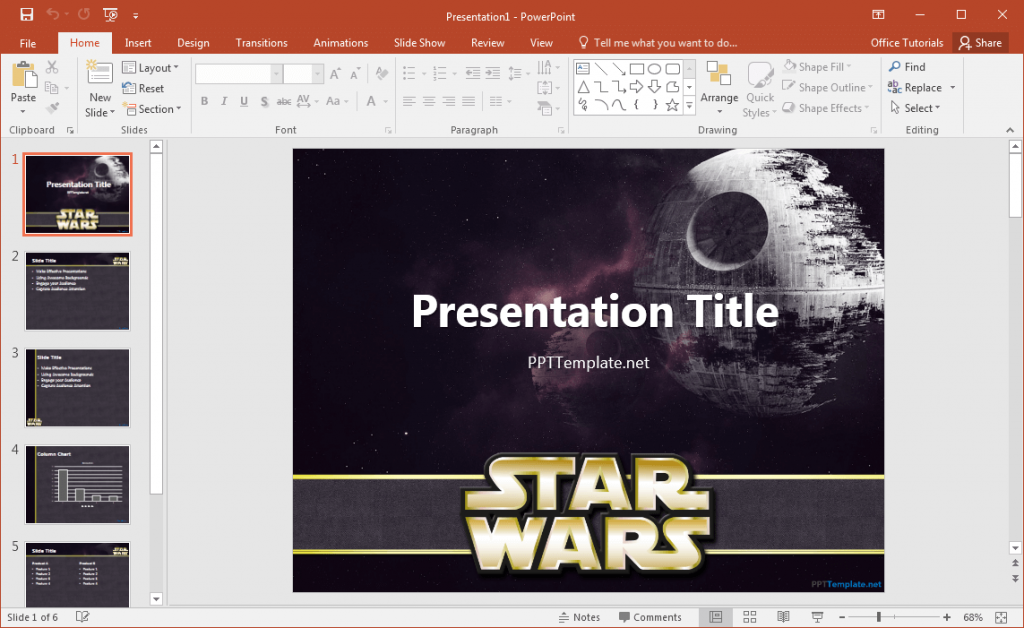Open the font size dropdown

coord(318,73)
